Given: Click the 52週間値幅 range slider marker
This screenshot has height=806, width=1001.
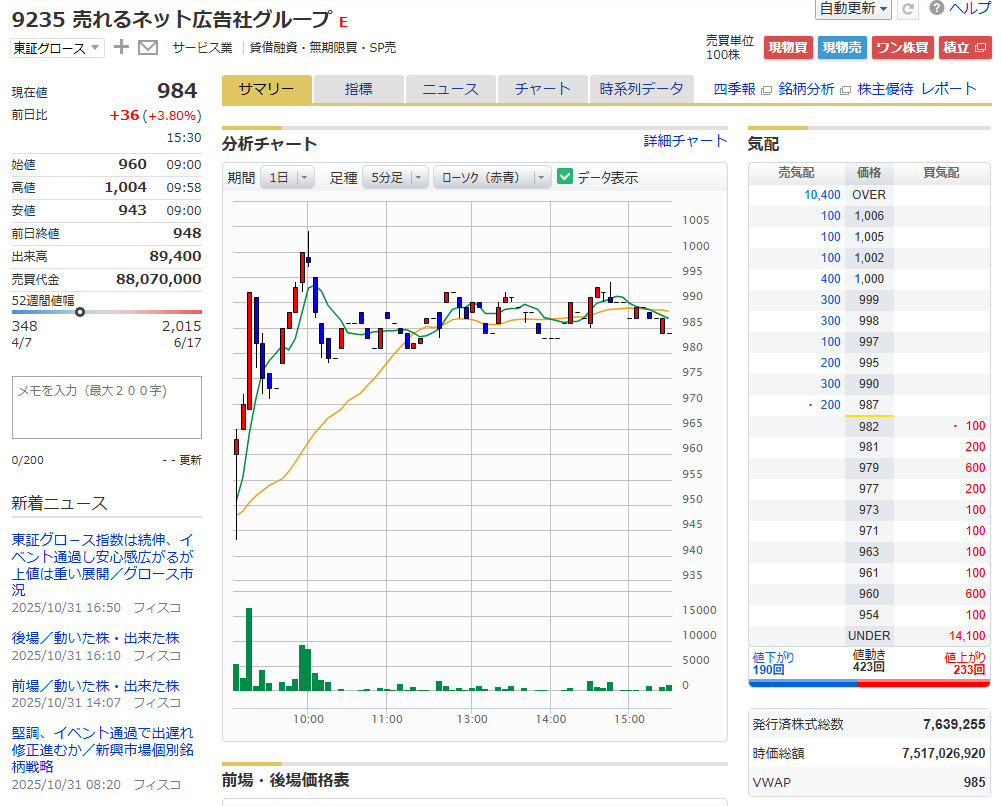Looking at the screenshot, I should tap(80, 312).
